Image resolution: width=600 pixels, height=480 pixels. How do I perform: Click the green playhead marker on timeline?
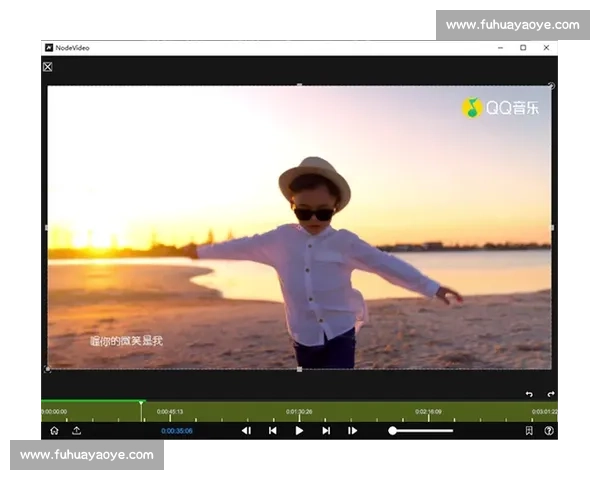pos(142,404)
